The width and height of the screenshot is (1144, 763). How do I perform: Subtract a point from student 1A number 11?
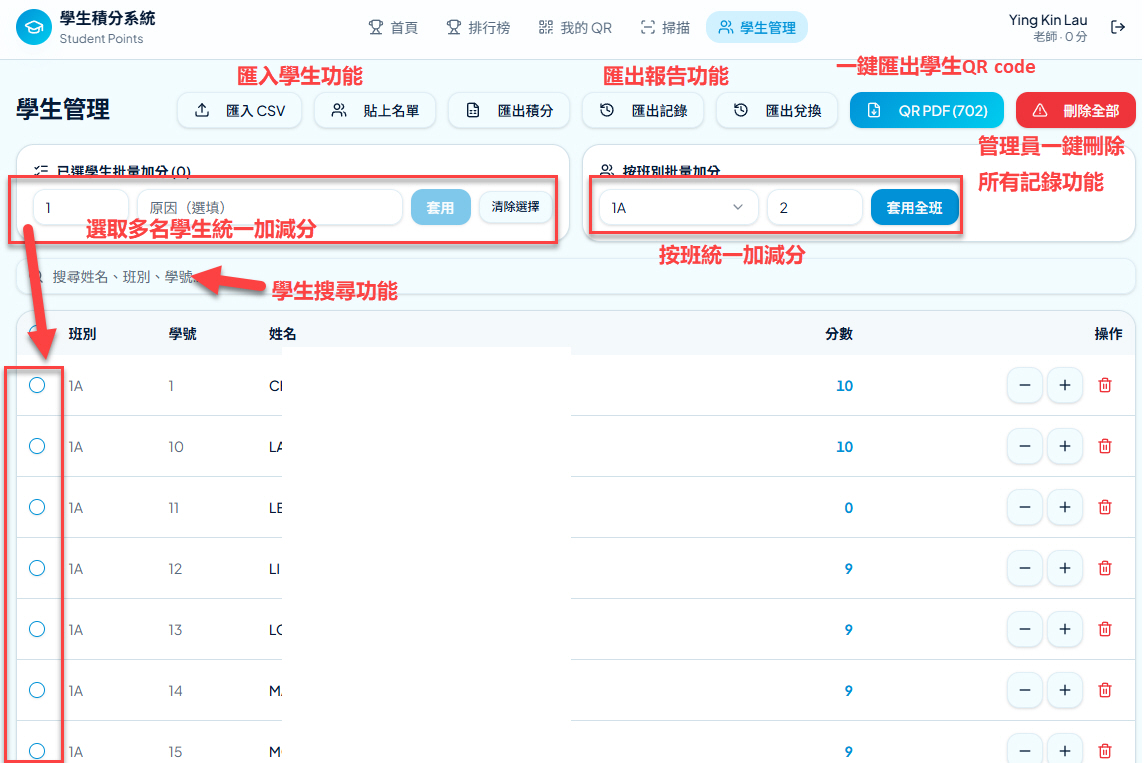pos(1024,508)
